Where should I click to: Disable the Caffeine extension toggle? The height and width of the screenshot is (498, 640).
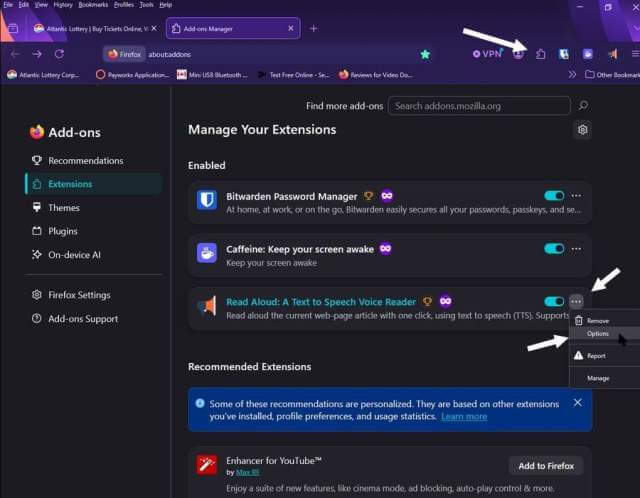pos(554,249)
